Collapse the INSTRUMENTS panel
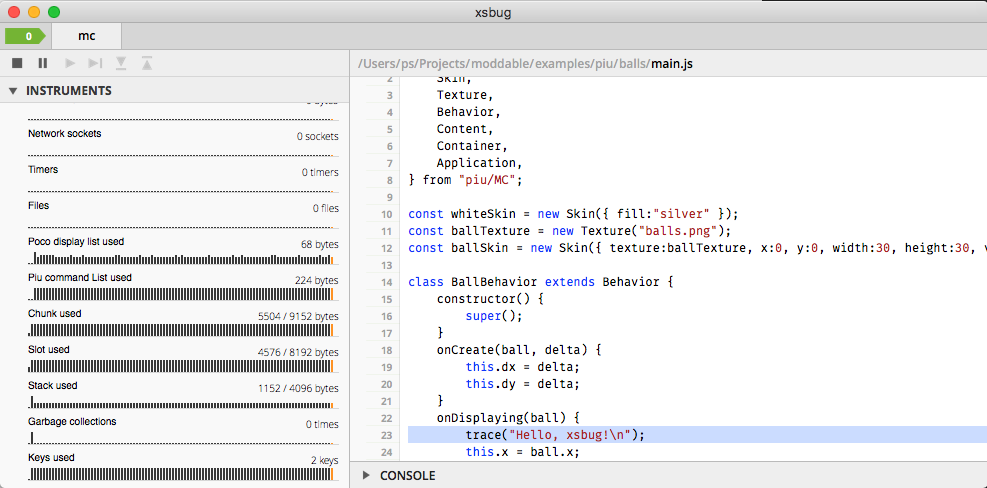Screen dimensions: 987x488 pyautogui.click(x=13, y=91)
